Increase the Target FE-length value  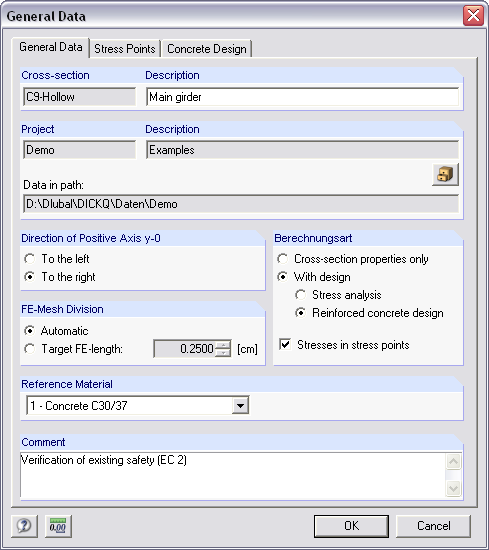click(222, 345)
